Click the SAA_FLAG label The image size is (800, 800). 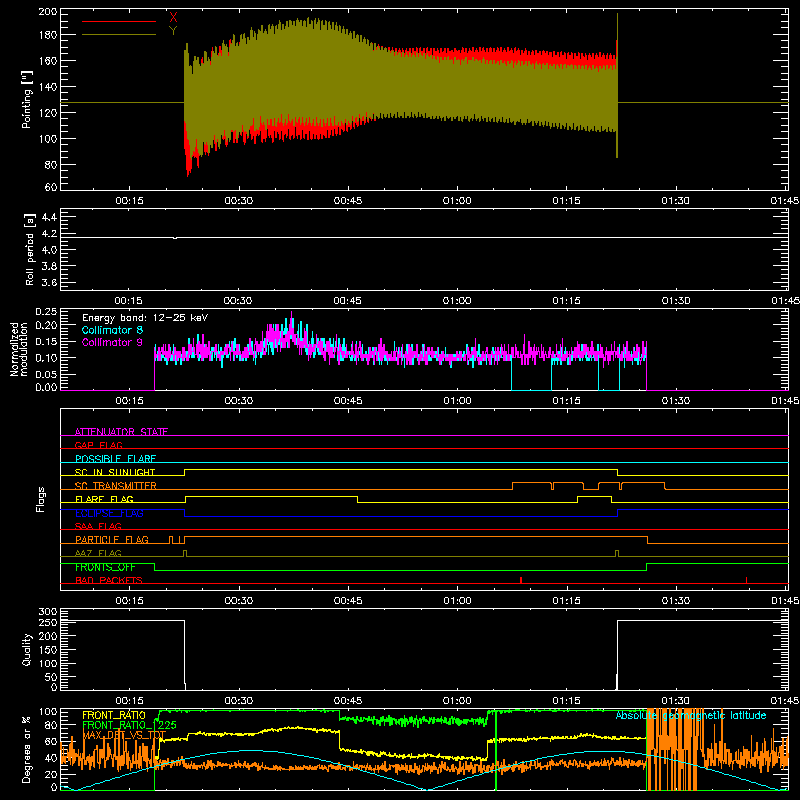point(98,526)
